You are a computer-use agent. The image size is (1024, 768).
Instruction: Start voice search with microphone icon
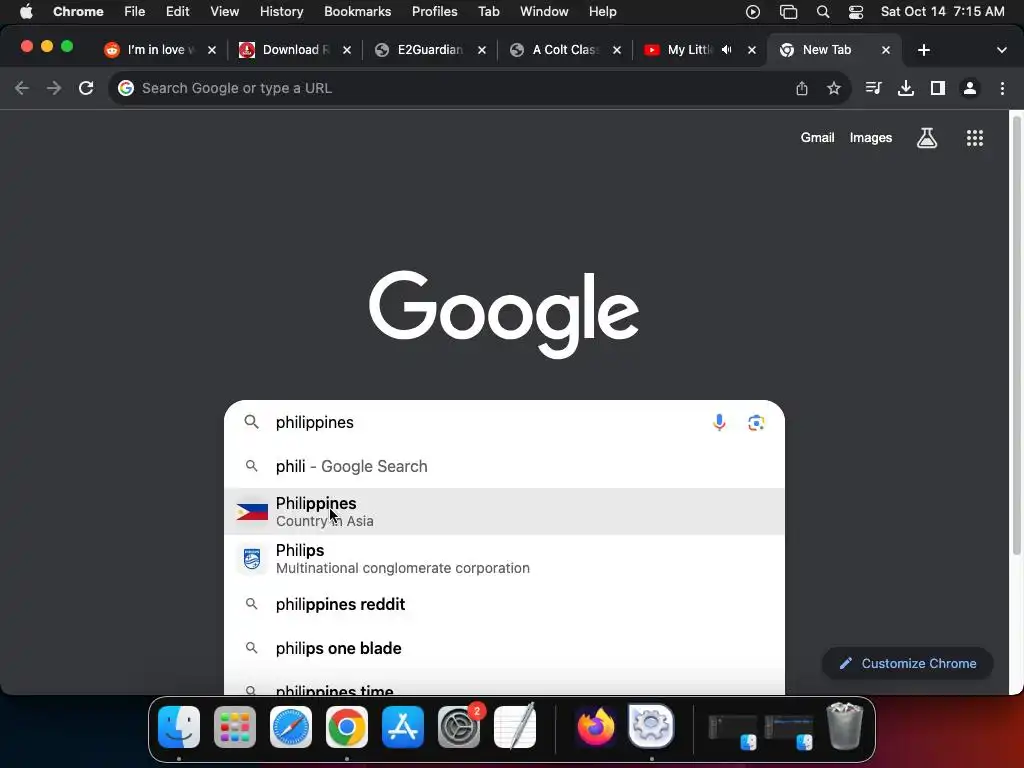coord(719,423)
